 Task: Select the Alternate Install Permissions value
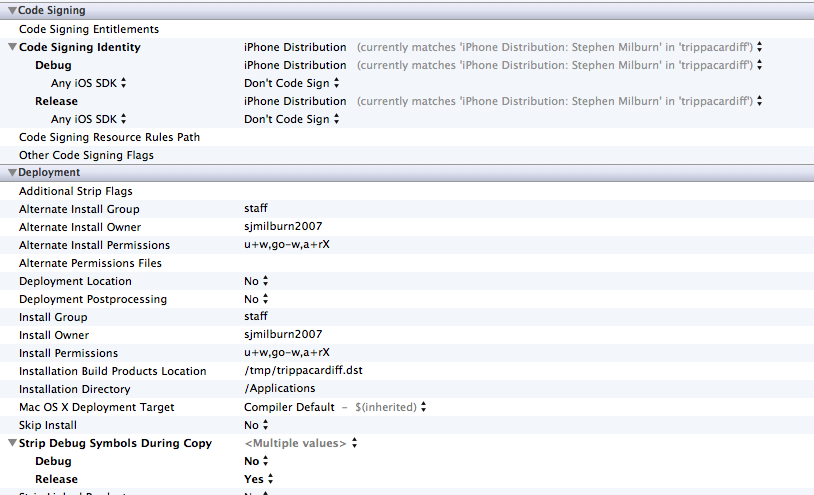coord(286,245)
